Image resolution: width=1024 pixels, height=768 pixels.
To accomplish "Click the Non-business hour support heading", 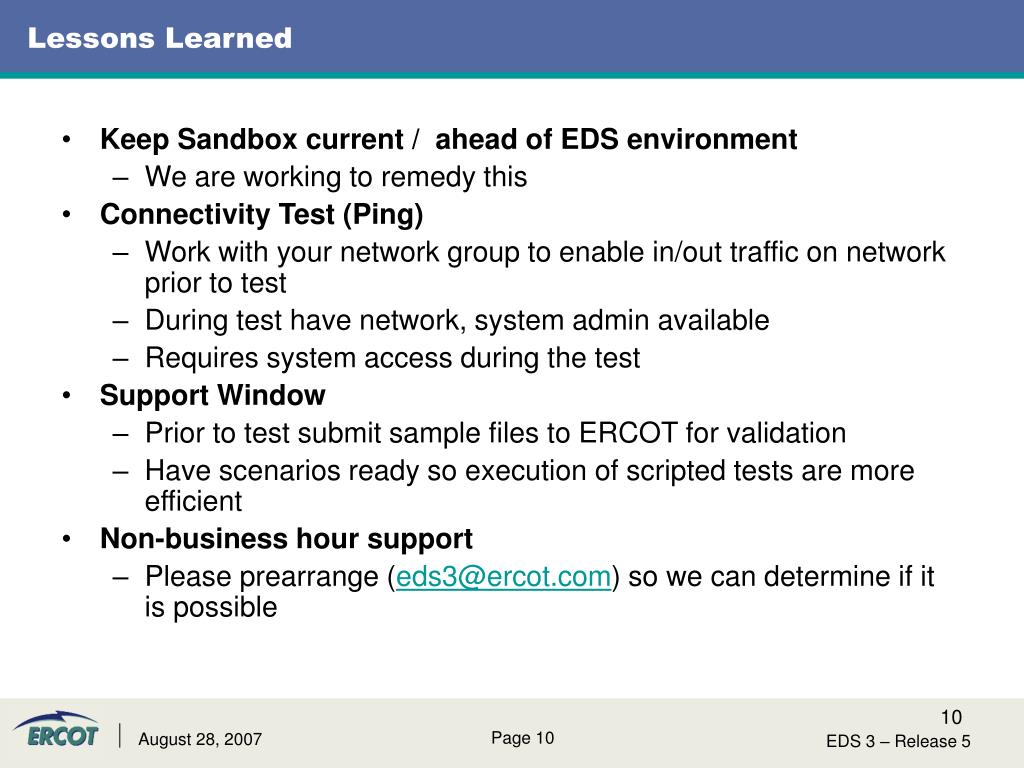I will (x=286, y=539).
